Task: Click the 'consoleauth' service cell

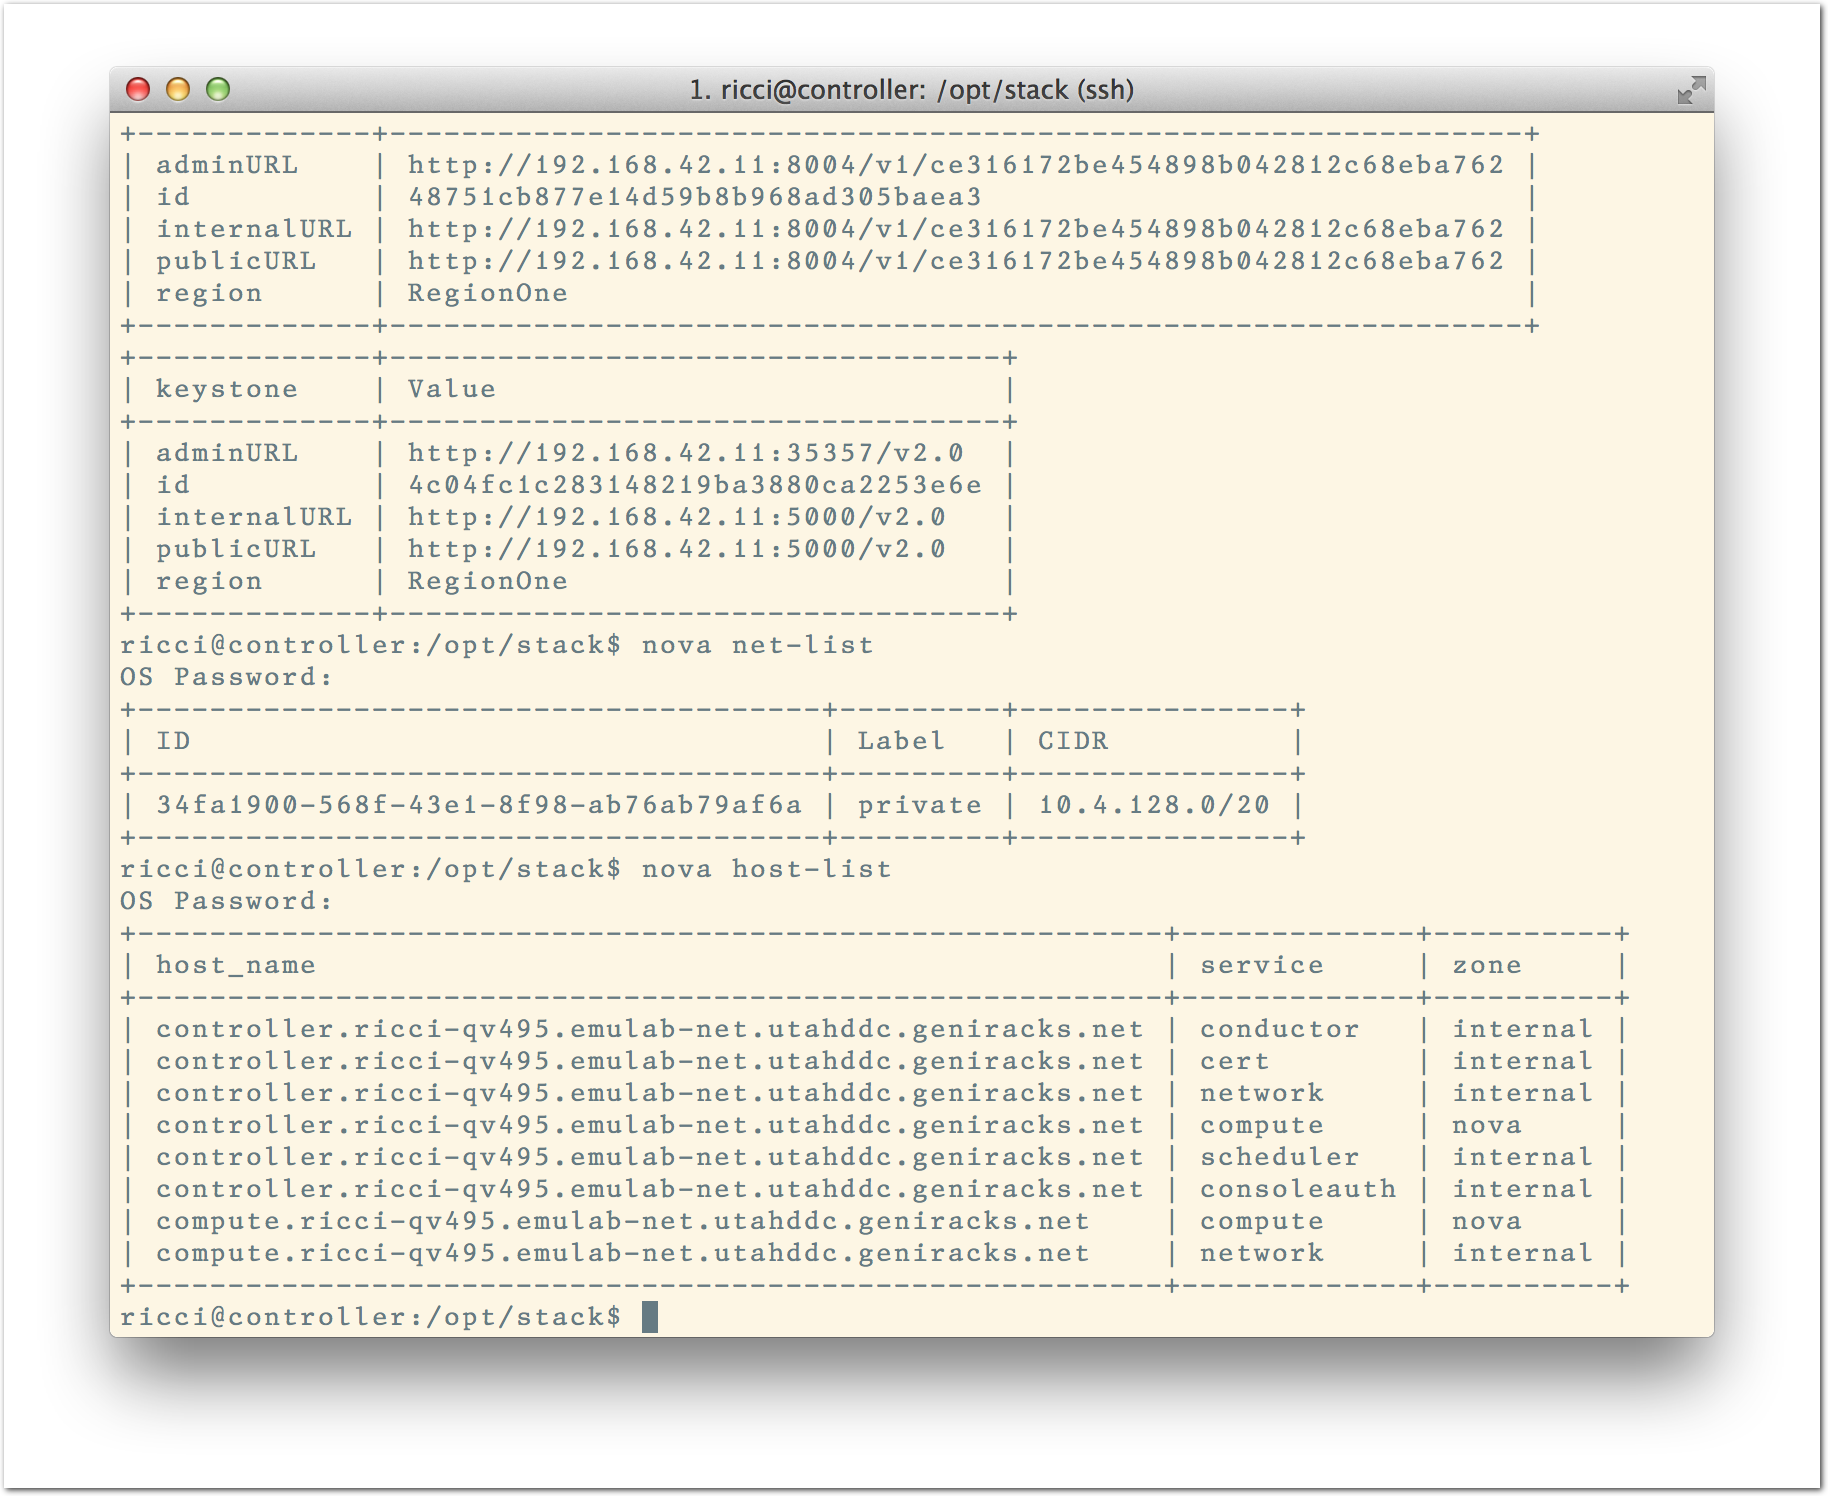Action: click(x=1298, y=1189)
